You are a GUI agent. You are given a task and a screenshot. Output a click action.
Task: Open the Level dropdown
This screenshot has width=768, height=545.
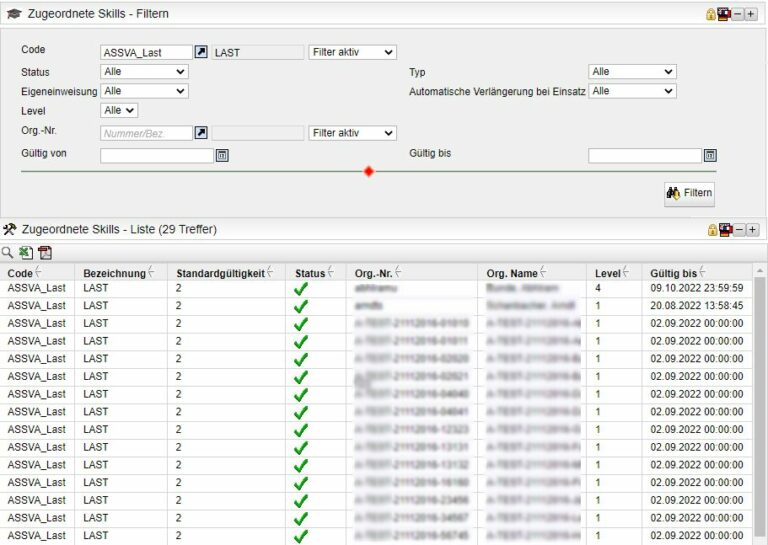[x=119, y=111]
